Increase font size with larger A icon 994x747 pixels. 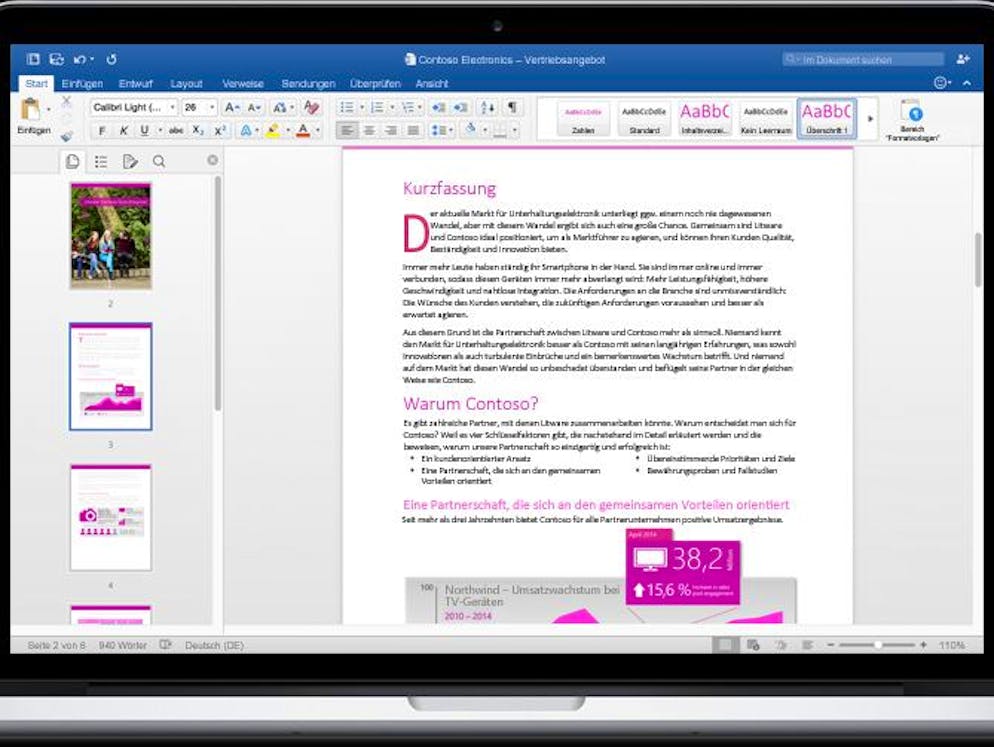pos(232,108)
